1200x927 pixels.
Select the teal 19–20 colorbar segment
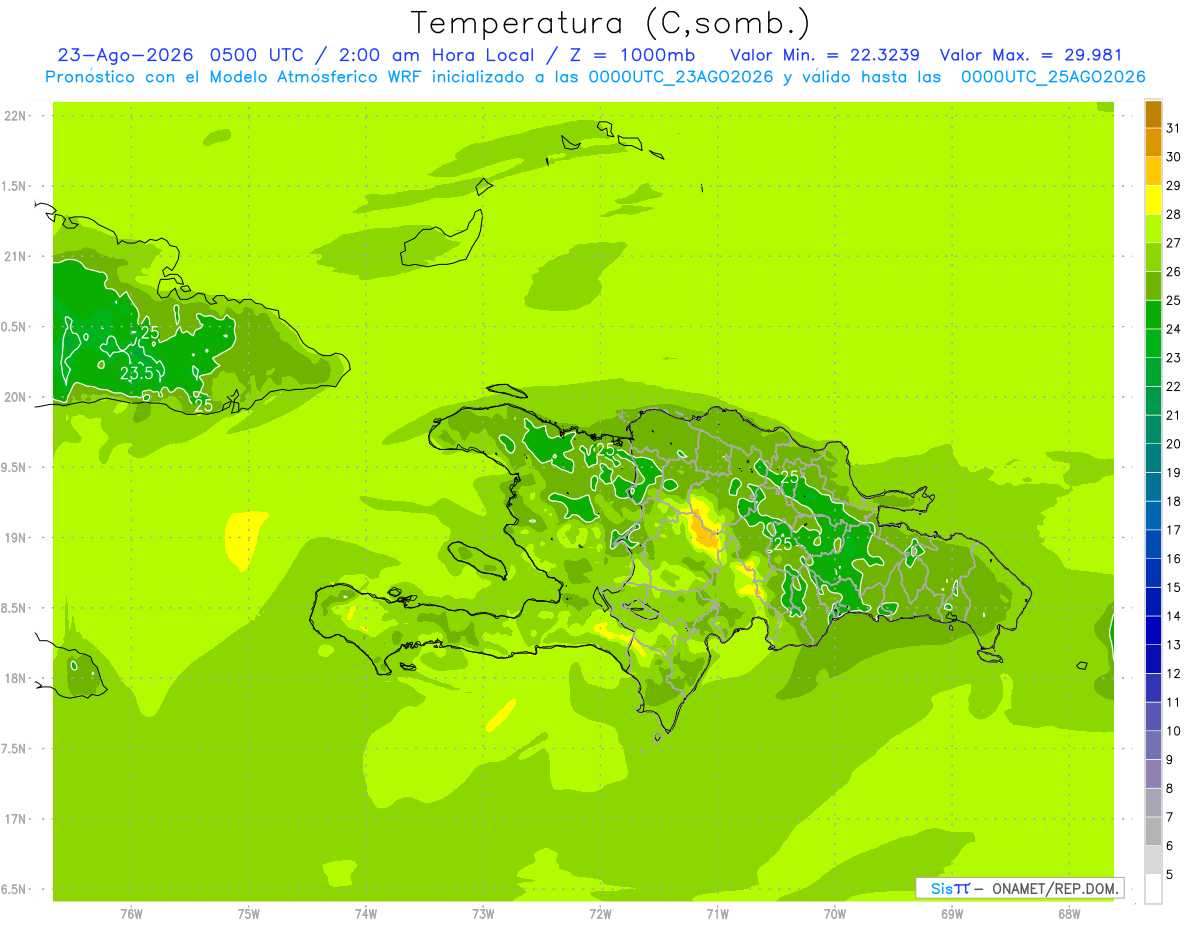coord(1153,458)
